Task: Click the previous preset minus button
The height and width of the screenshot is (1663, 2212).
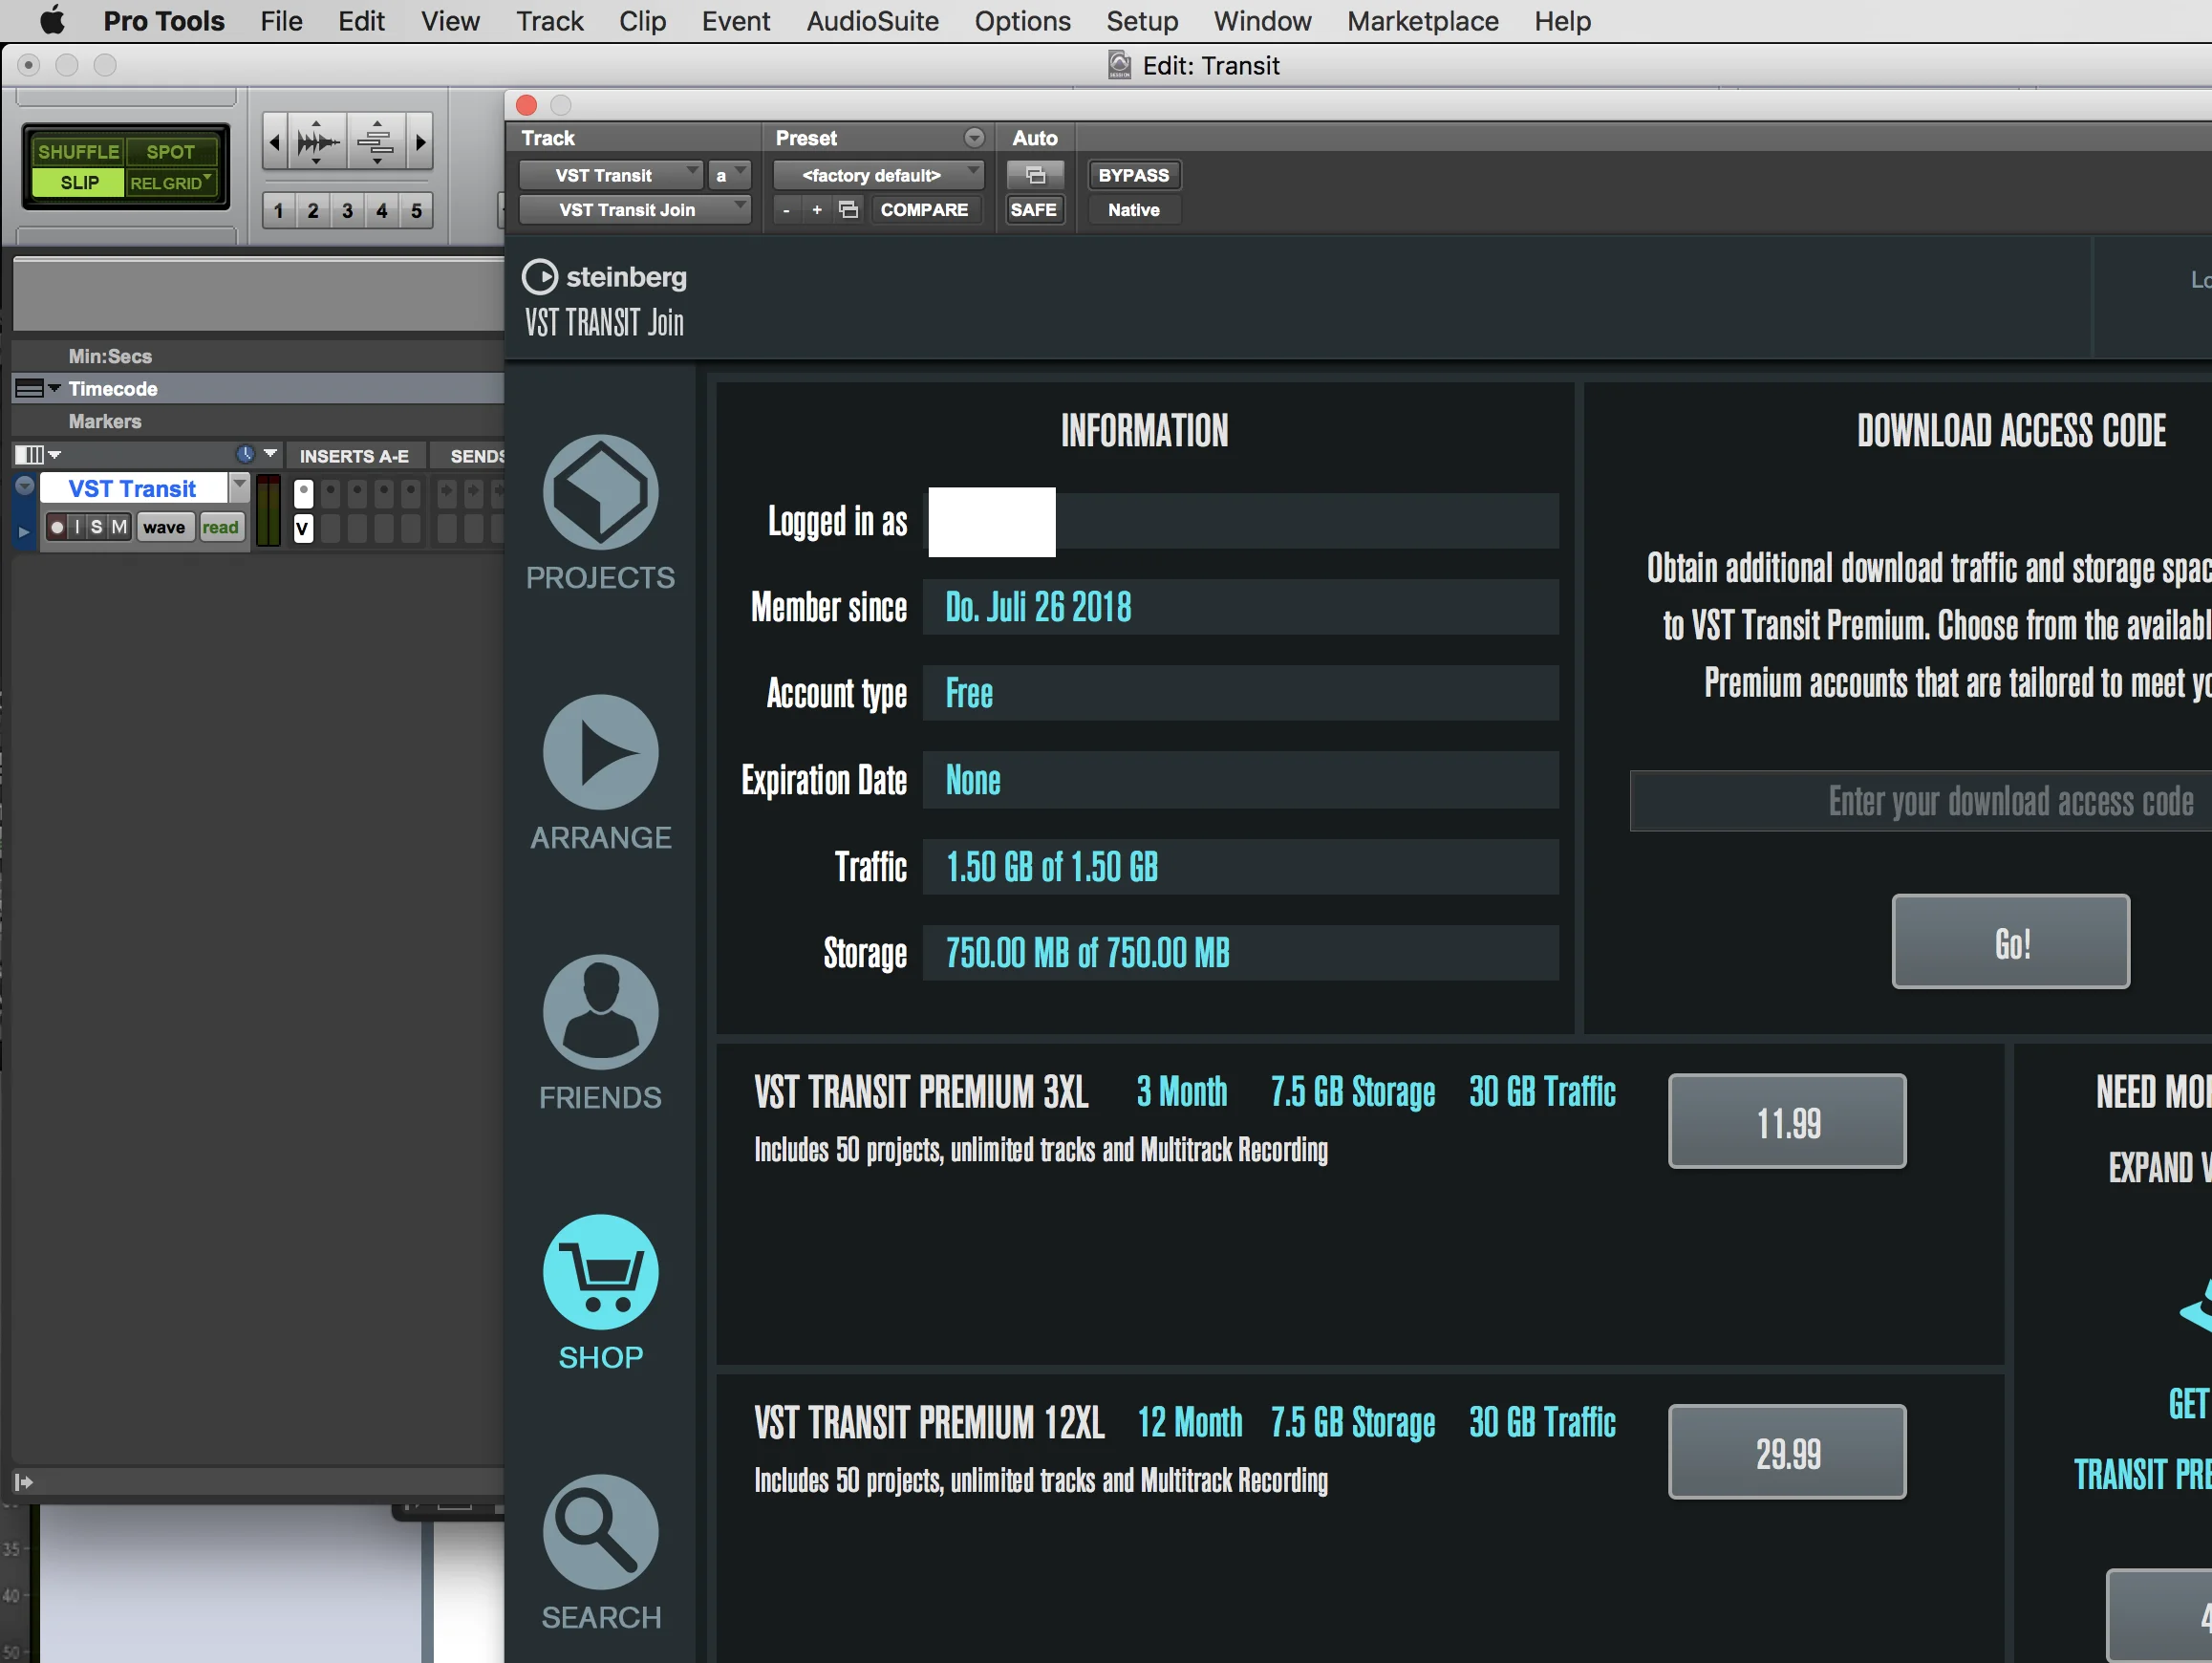Action: pos(786,209)
